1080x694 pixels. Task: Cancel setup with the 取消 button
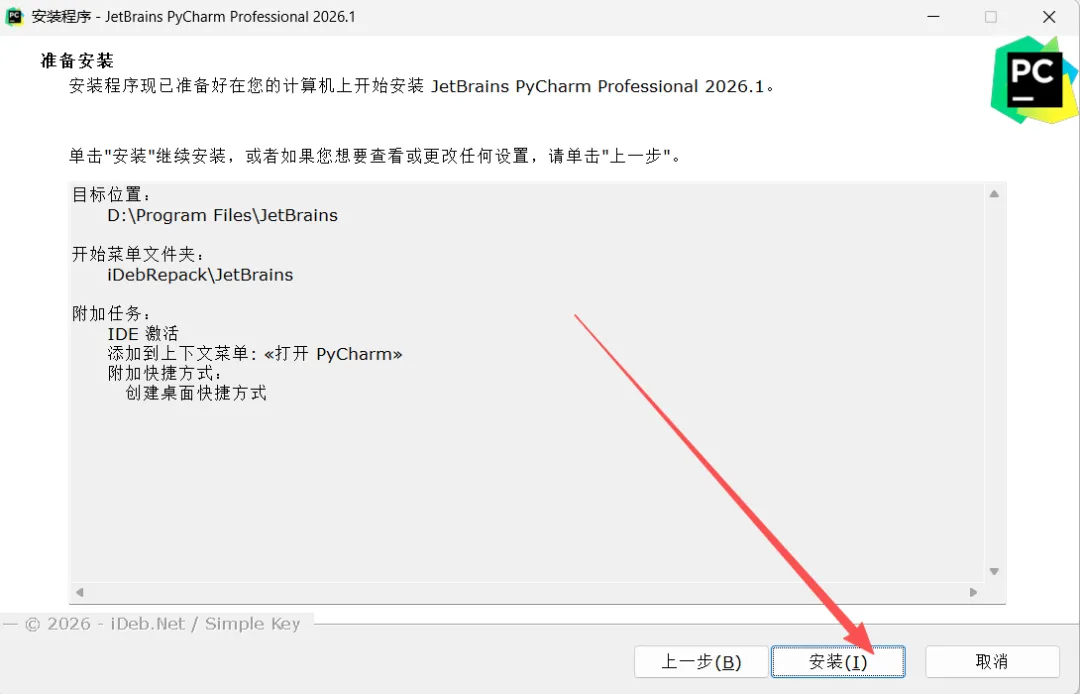992,662
